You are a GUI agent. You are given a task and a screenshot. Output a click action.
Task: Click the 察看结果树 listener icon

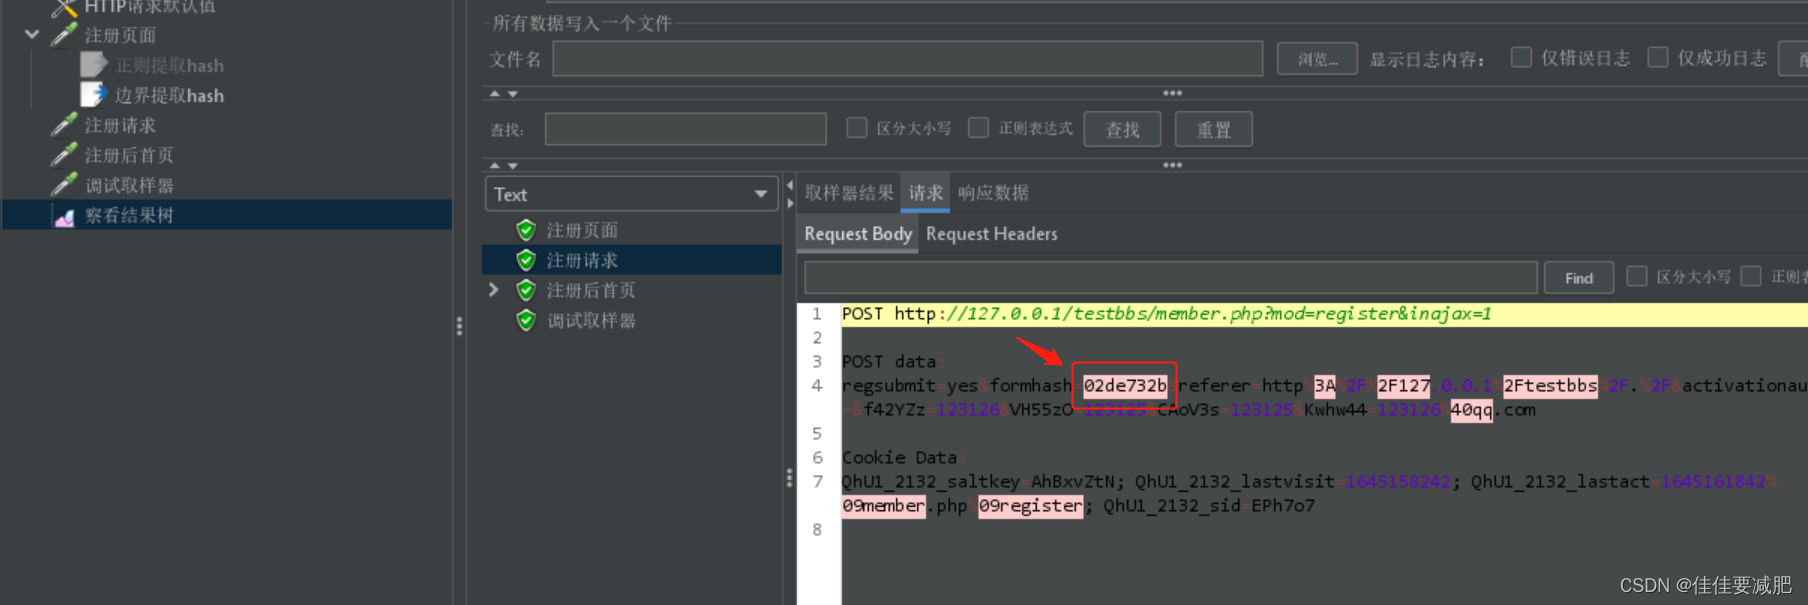tap(64, 216)
